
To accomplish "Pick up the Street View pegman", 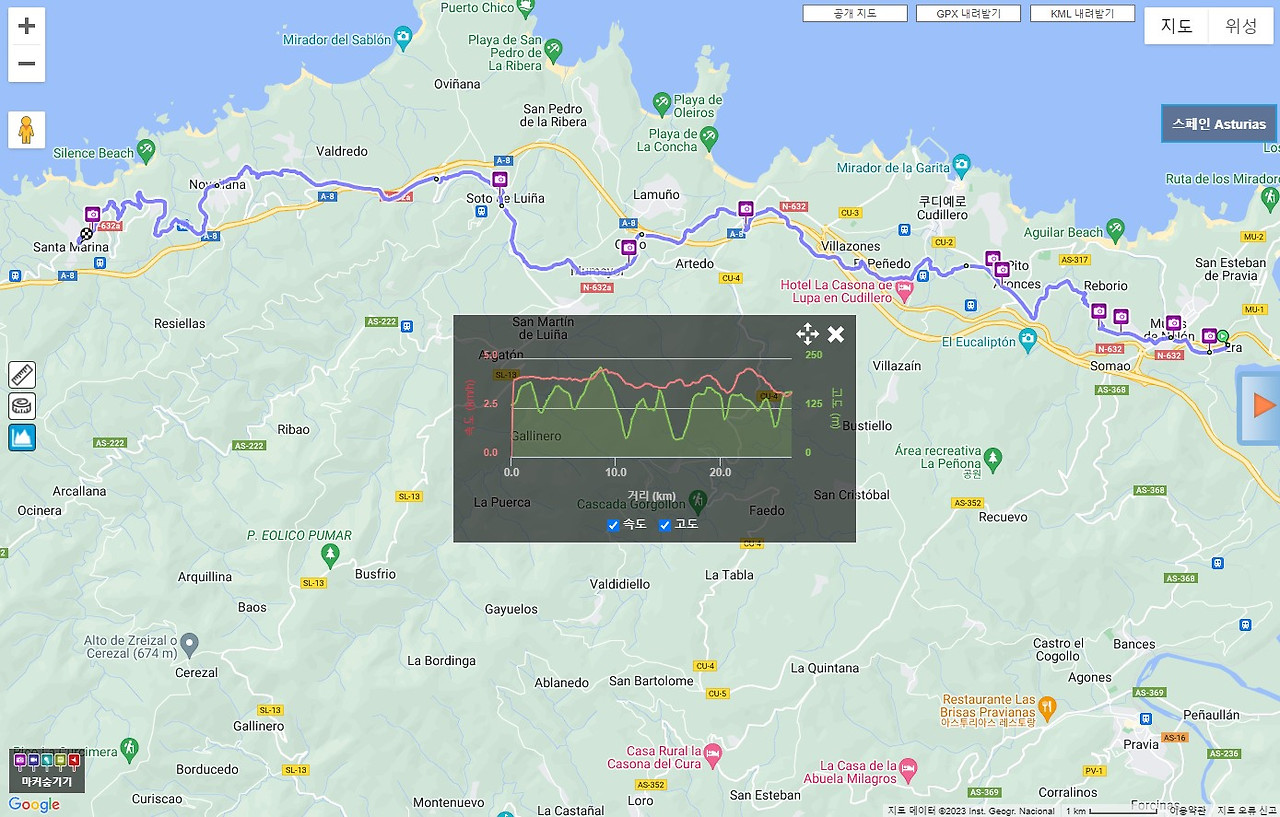I will pos(27,130).
